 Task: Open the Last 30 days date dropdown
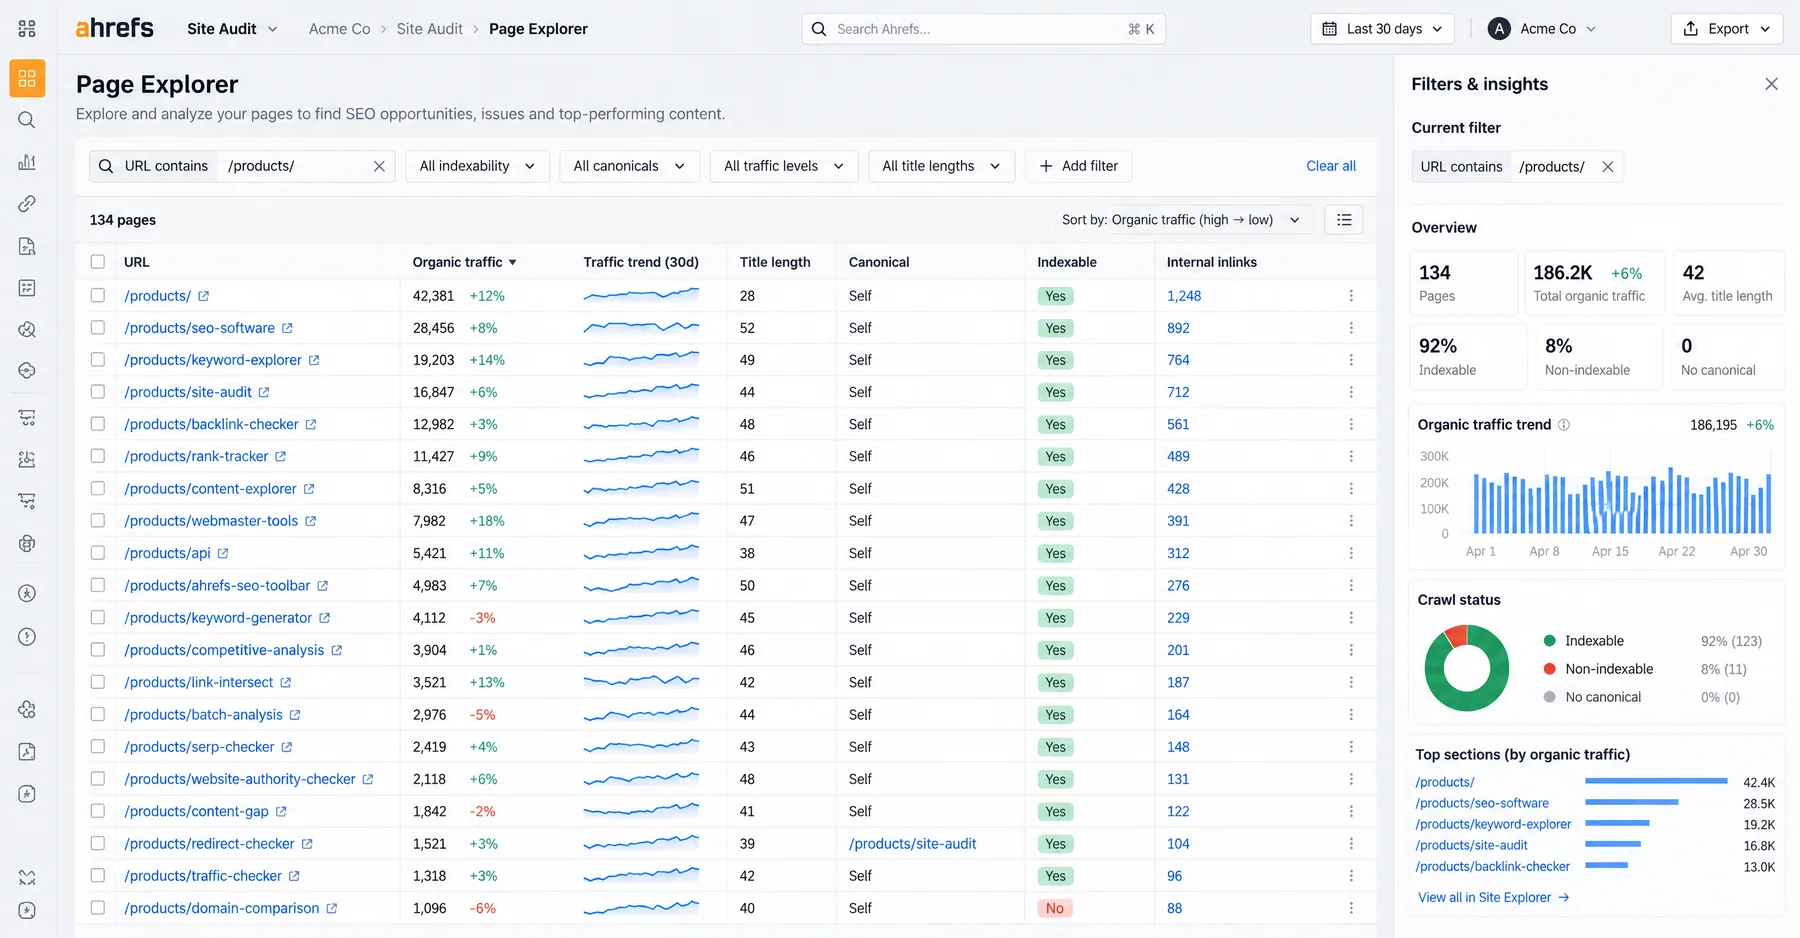(1382, 29)
